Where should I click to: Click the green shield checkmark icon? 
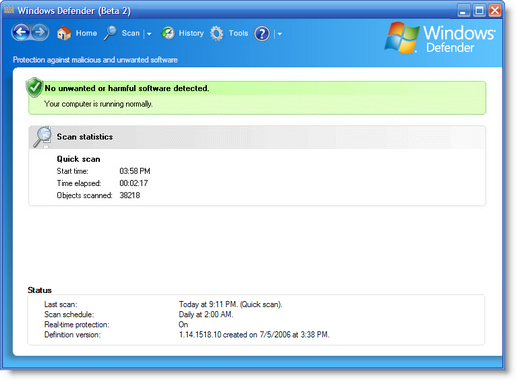[x=34, y=87]
